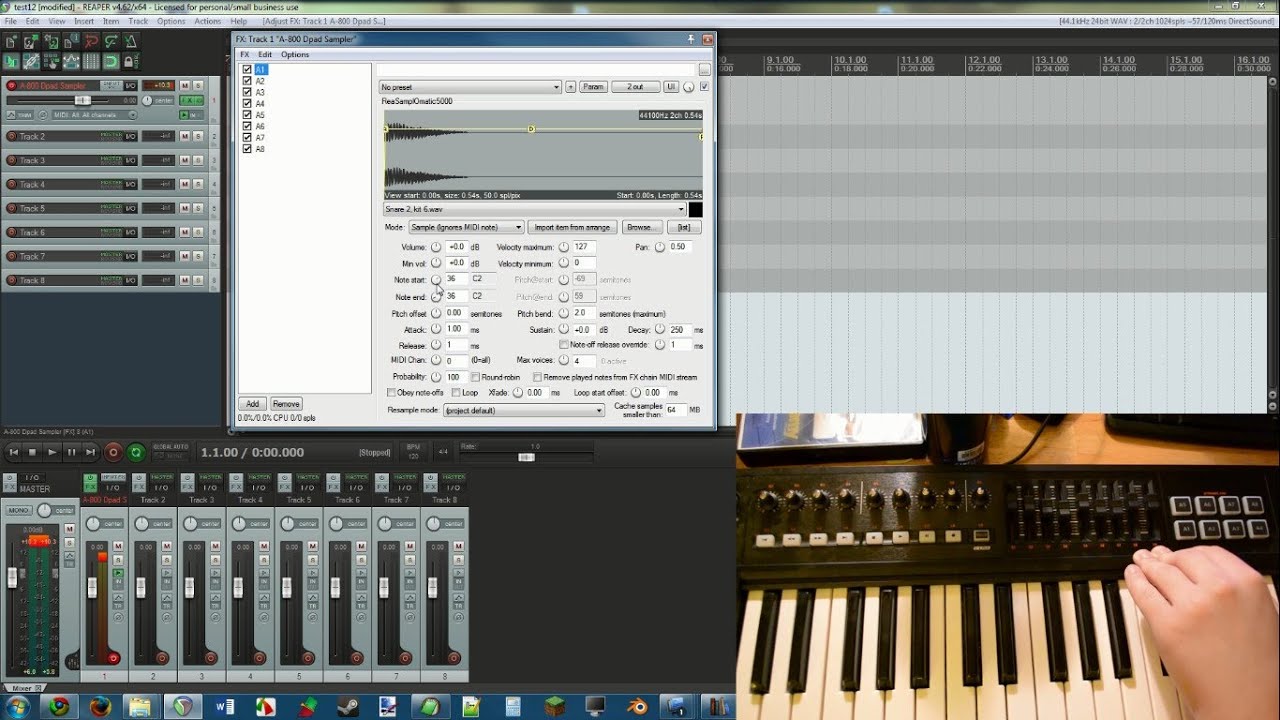Go to project start in transport
This screenshot has width=1280, height=720.
tap(12, 452)
